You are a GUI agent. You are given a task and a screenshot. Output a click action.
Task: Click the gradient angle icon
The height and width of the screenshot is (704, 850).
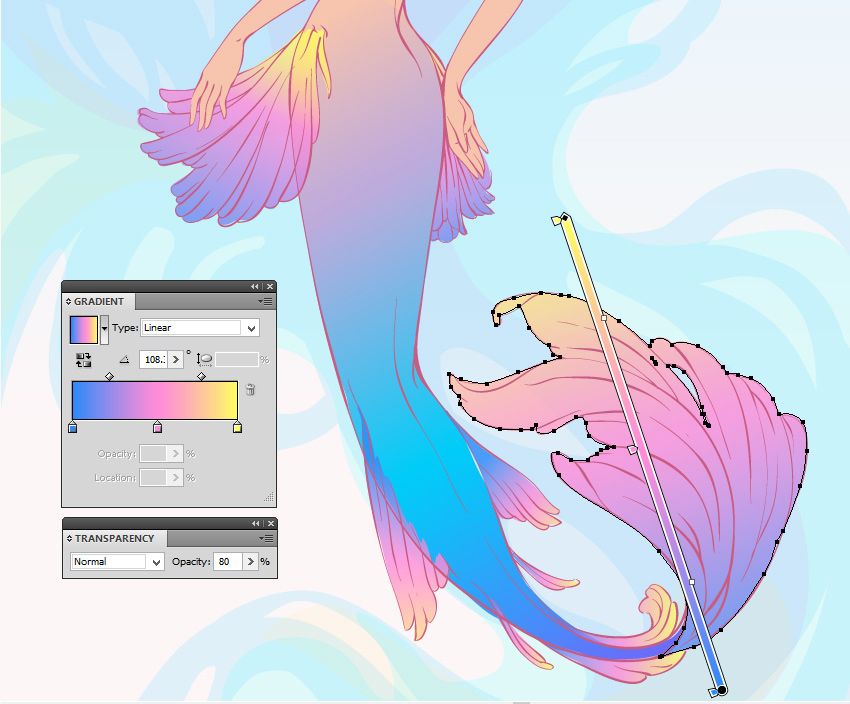(x=125, y=359)
